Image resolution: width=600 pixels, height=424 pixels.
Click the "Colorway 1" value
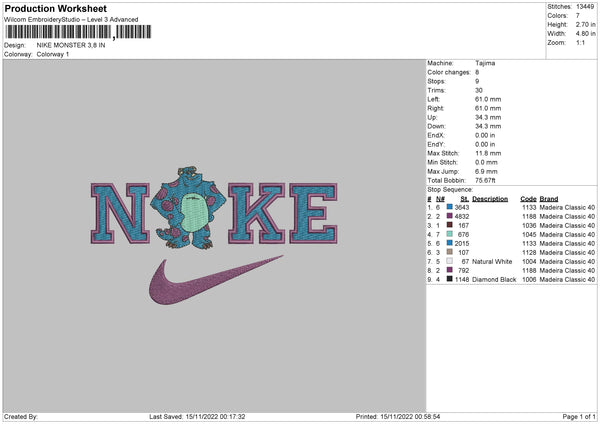pos(53,54)
